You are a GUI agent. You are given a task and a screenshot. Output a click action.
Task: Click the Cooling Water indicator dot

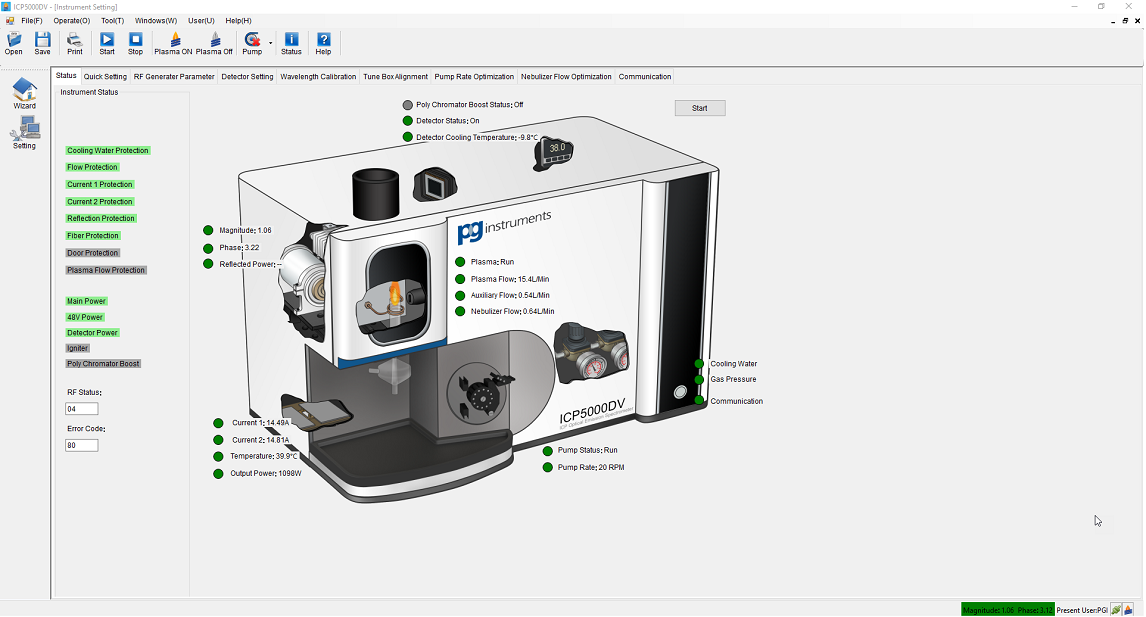[x=699, y=363]
